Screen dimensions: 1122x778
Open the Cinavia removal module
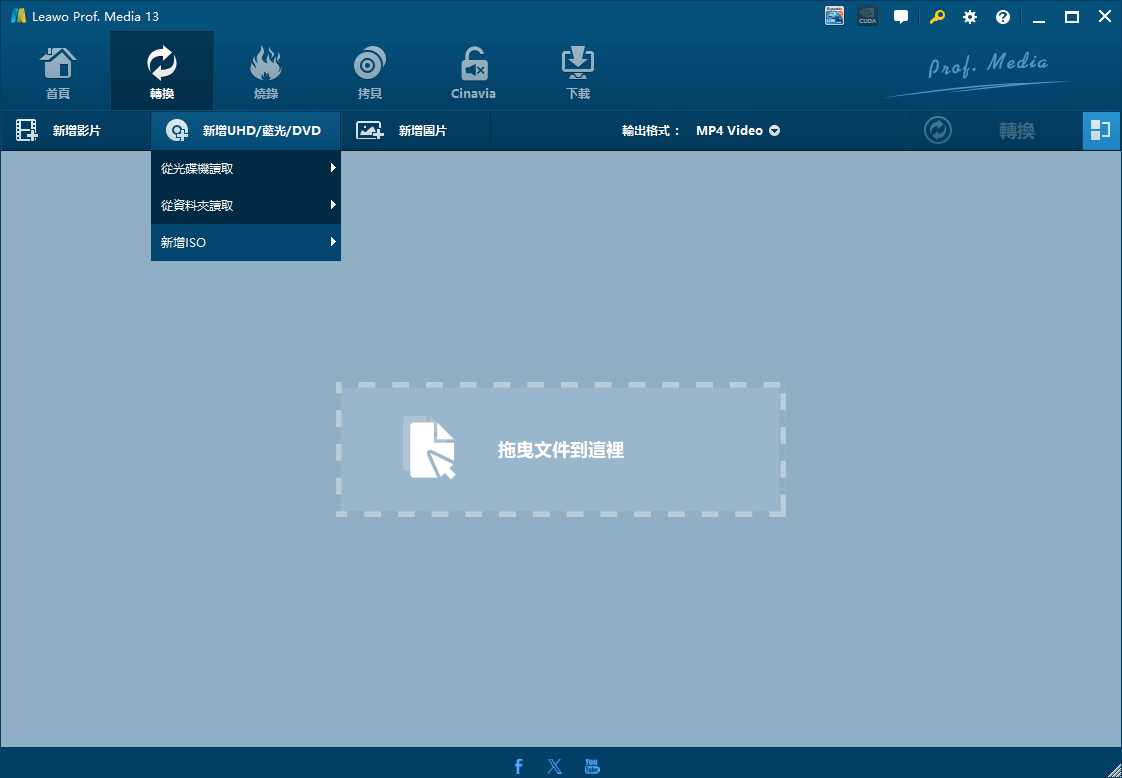pos(473,72)
